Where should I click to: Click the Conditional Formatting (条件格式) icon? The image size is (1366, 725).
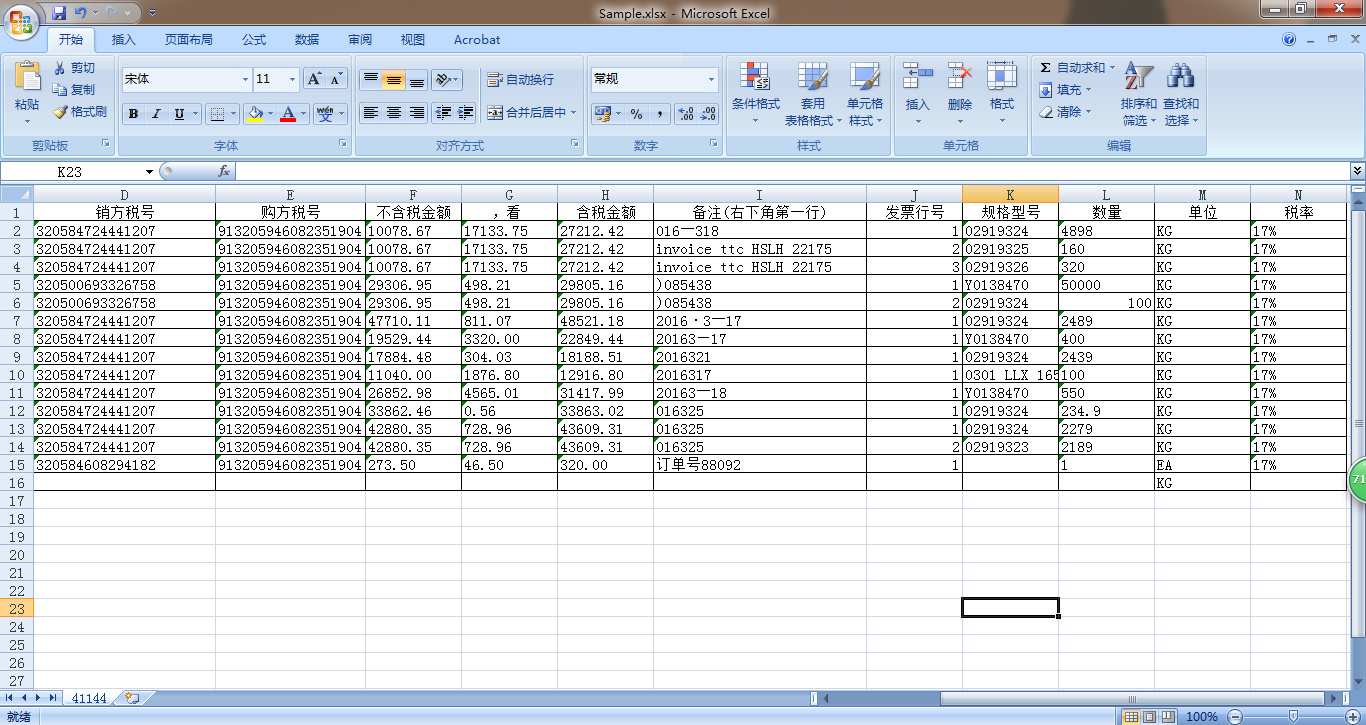coord(755,78)
